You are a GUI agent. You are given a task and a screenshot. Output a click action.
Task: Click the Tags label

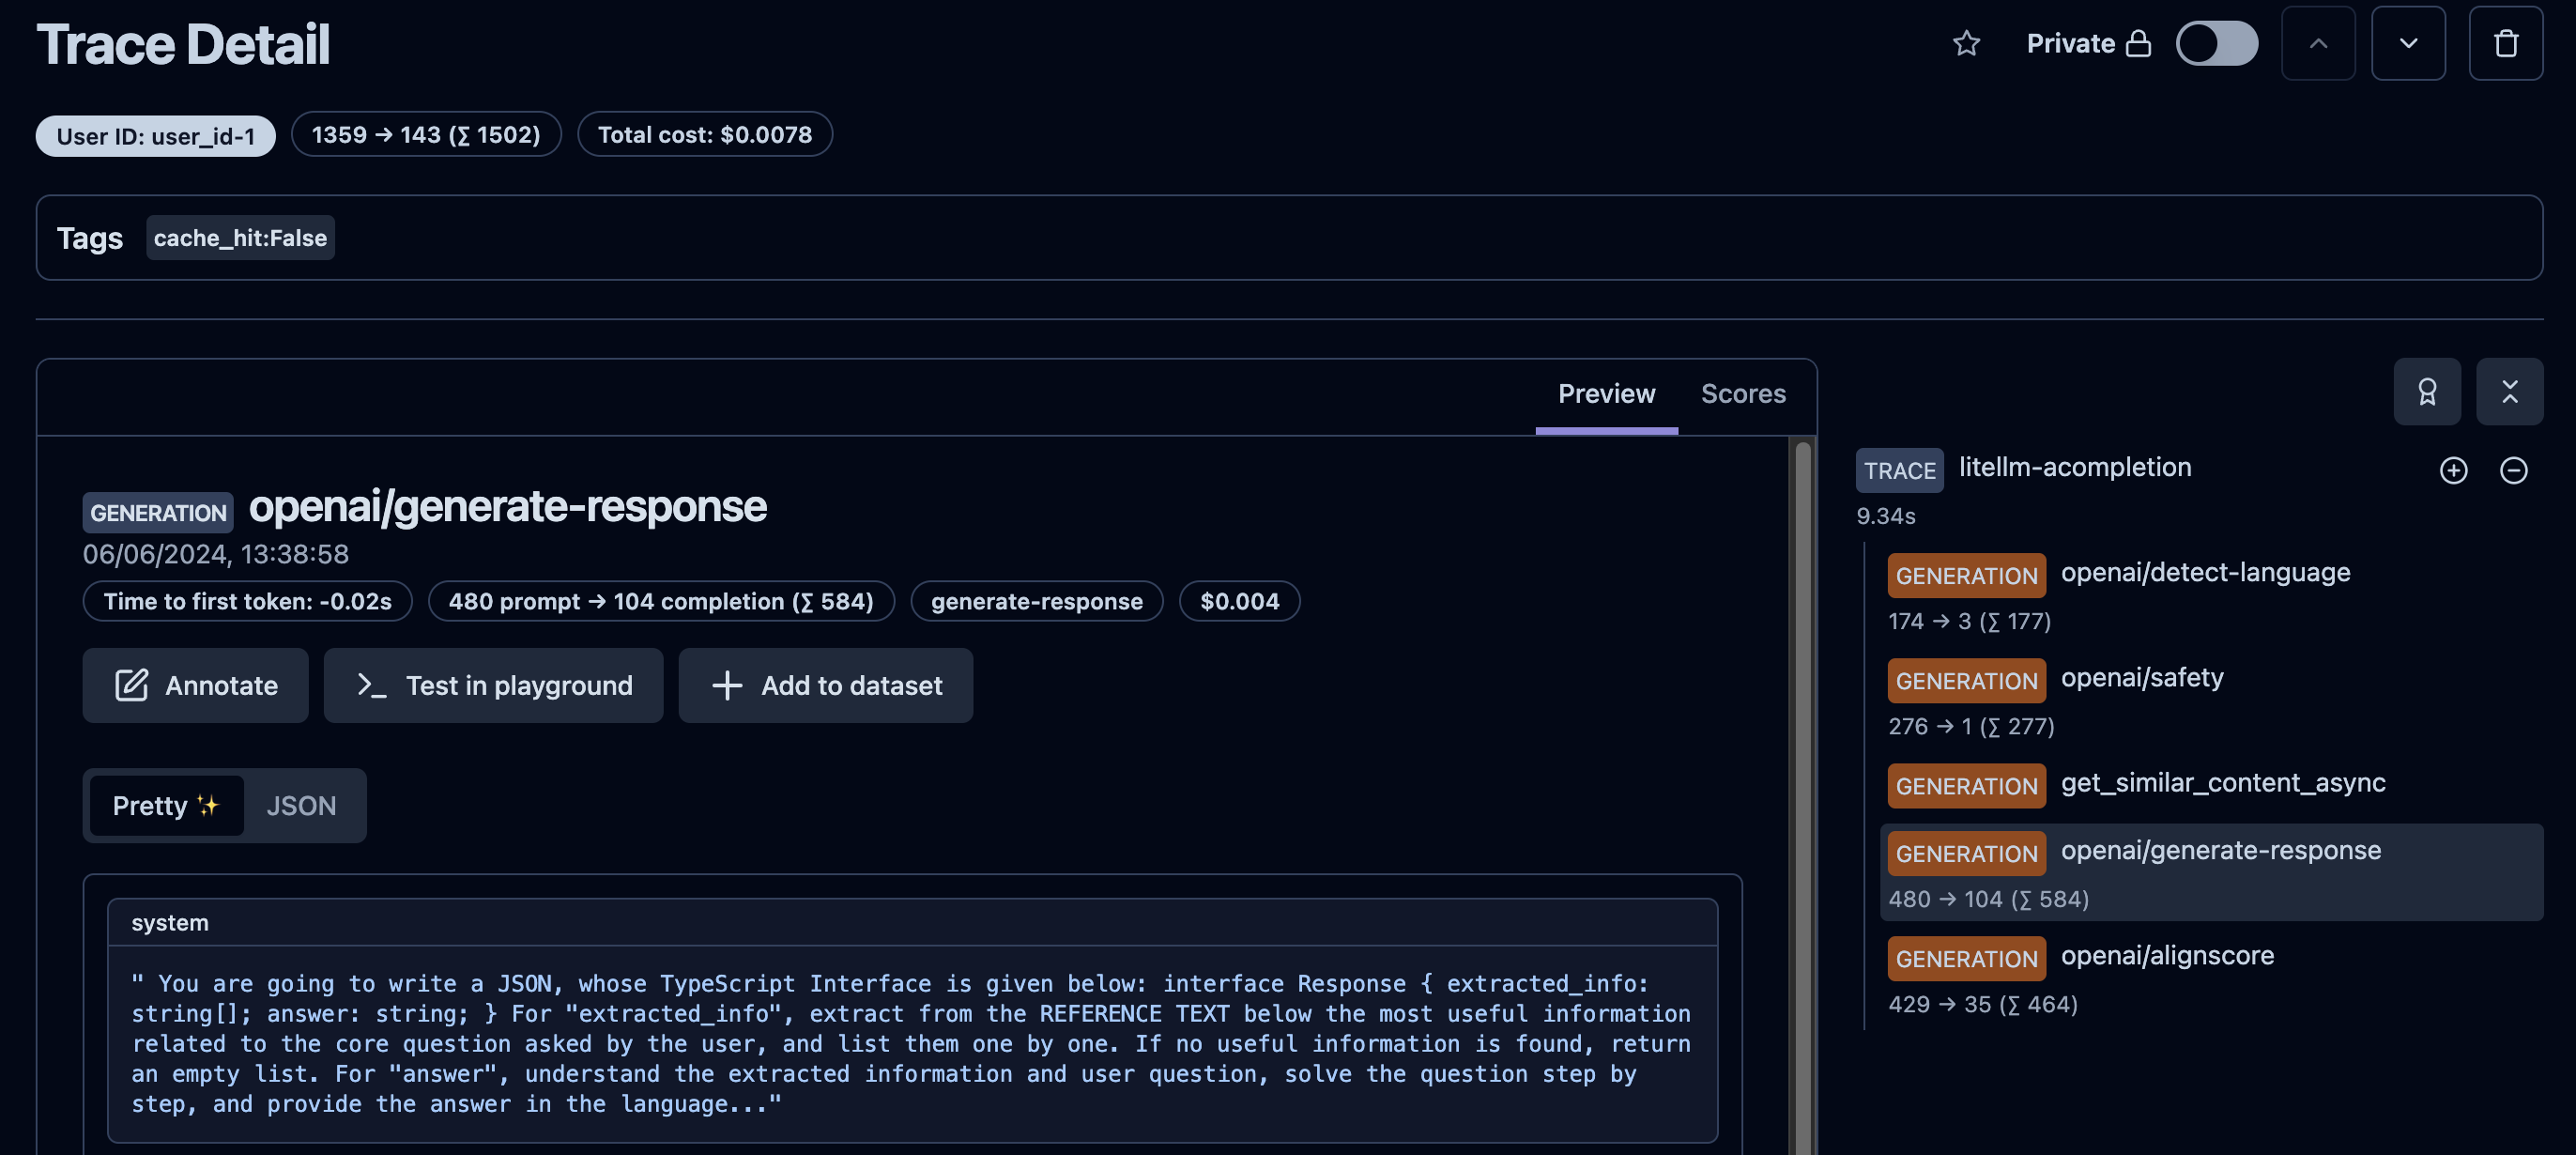pyautogui.click(x=89, y=238)
